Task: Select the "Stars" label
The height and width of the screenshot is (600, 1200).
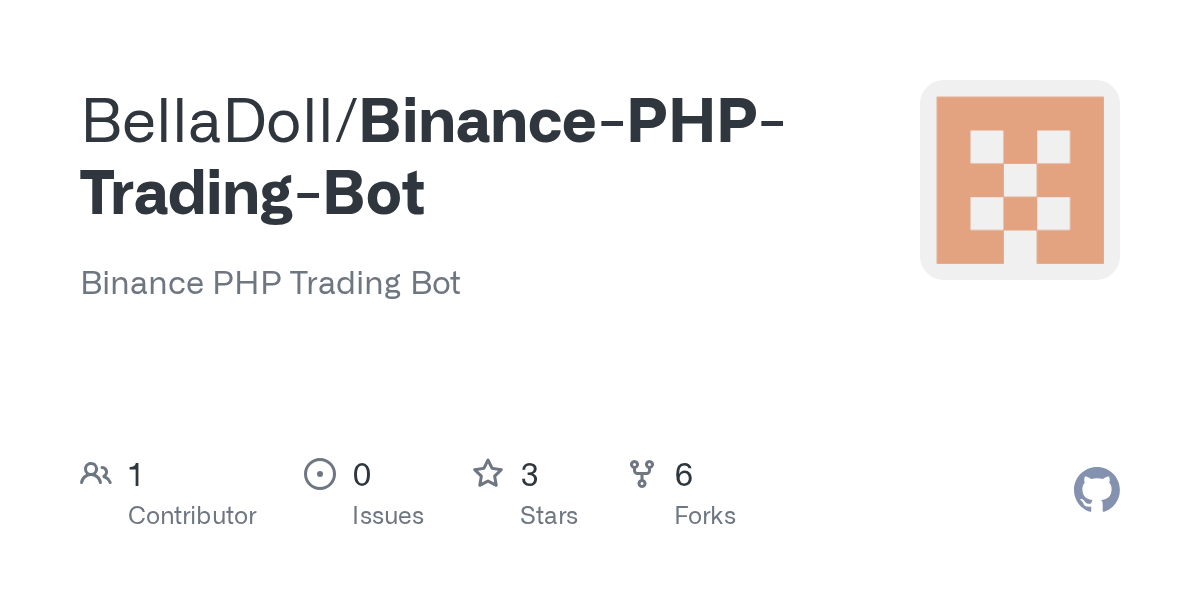Action: tap(549, 516)
